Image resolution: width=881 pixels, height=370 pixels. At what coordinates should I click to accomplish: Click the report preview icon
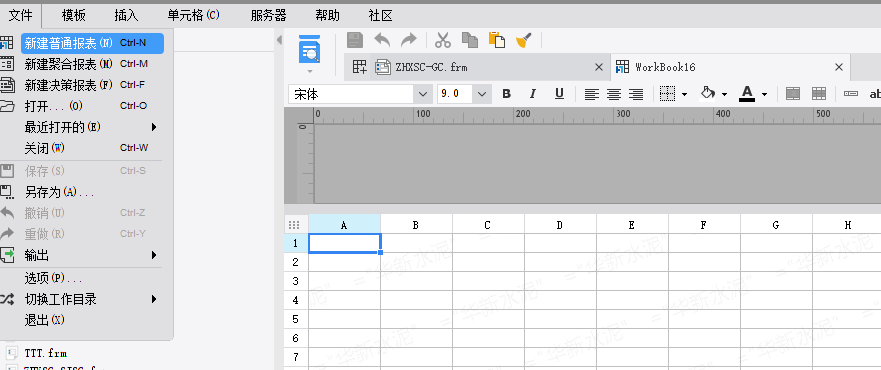point(310,49)
